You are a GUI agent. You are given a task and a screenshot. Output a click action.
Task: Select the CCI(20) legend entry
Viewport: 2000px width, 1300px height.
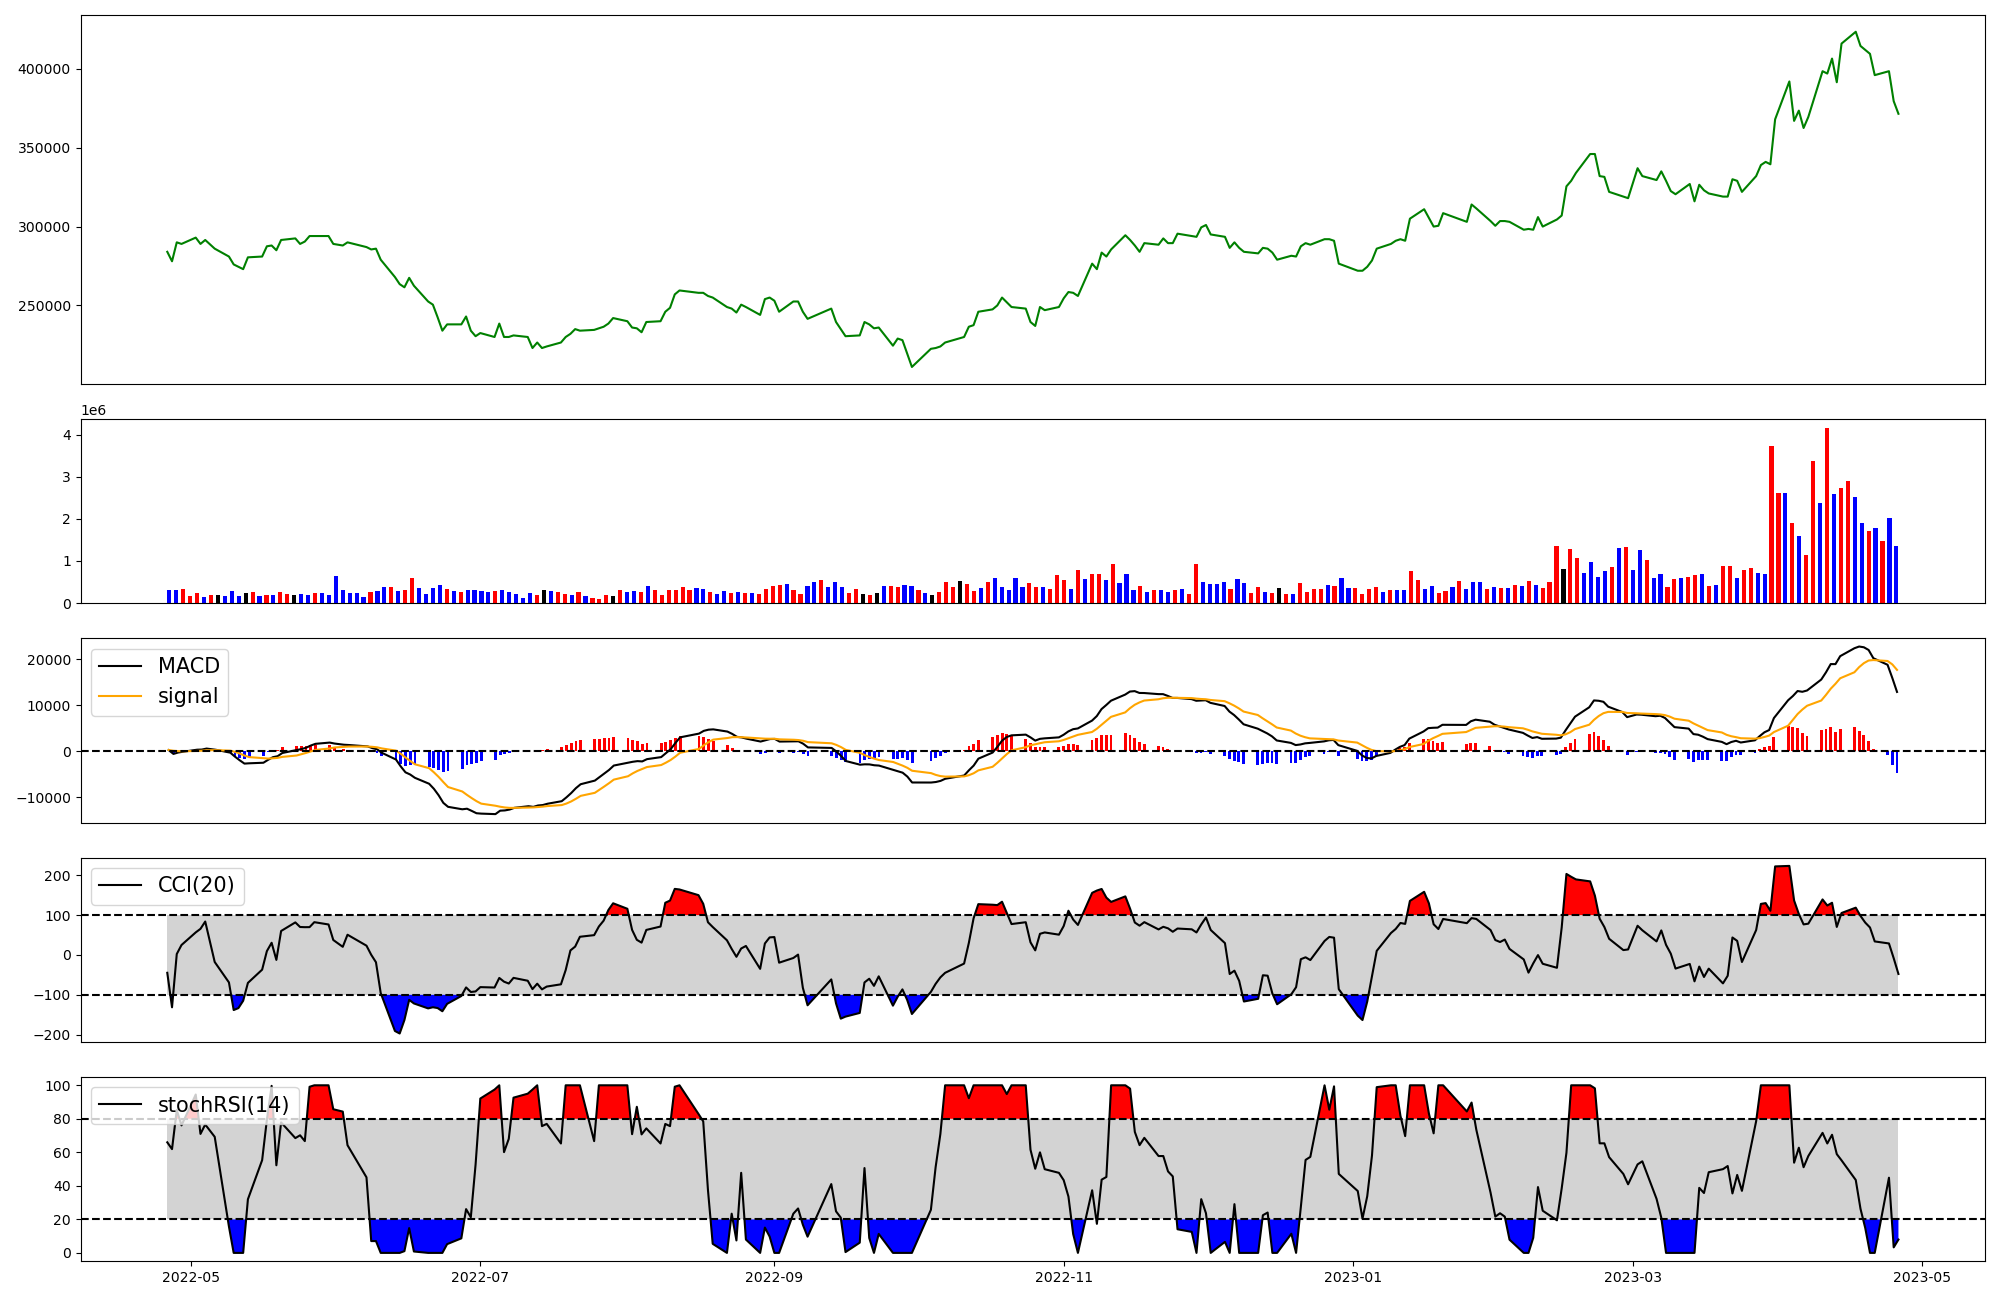[x=196, y=885]
